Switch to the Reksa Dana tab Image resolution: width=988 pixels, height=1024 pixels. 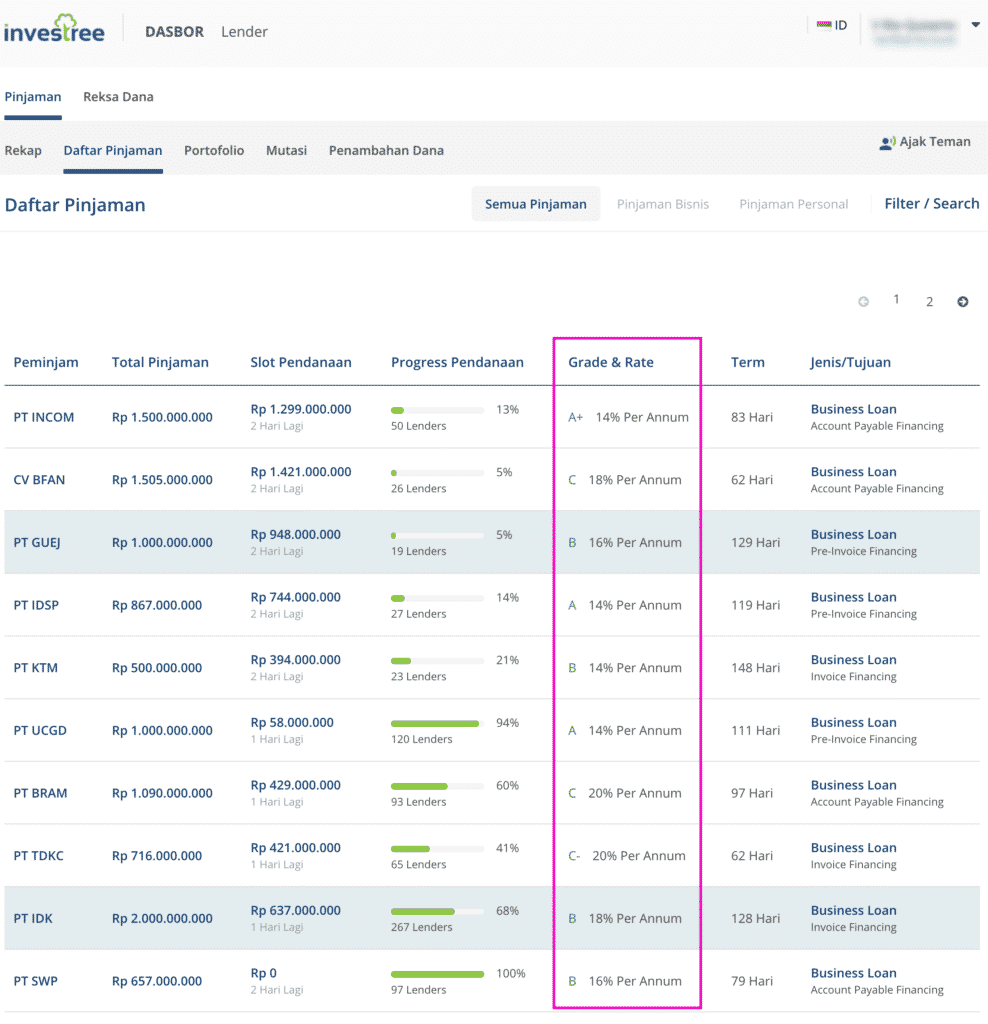pos(118,96)
